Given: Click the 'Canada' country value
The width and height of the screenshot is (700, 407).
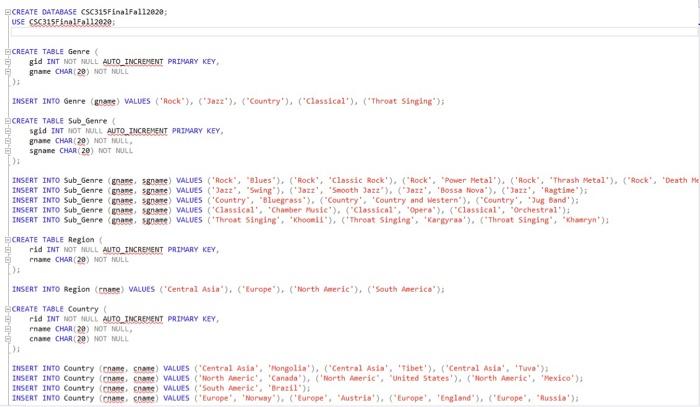Looking at the screenshot, I should click(285, 378).
